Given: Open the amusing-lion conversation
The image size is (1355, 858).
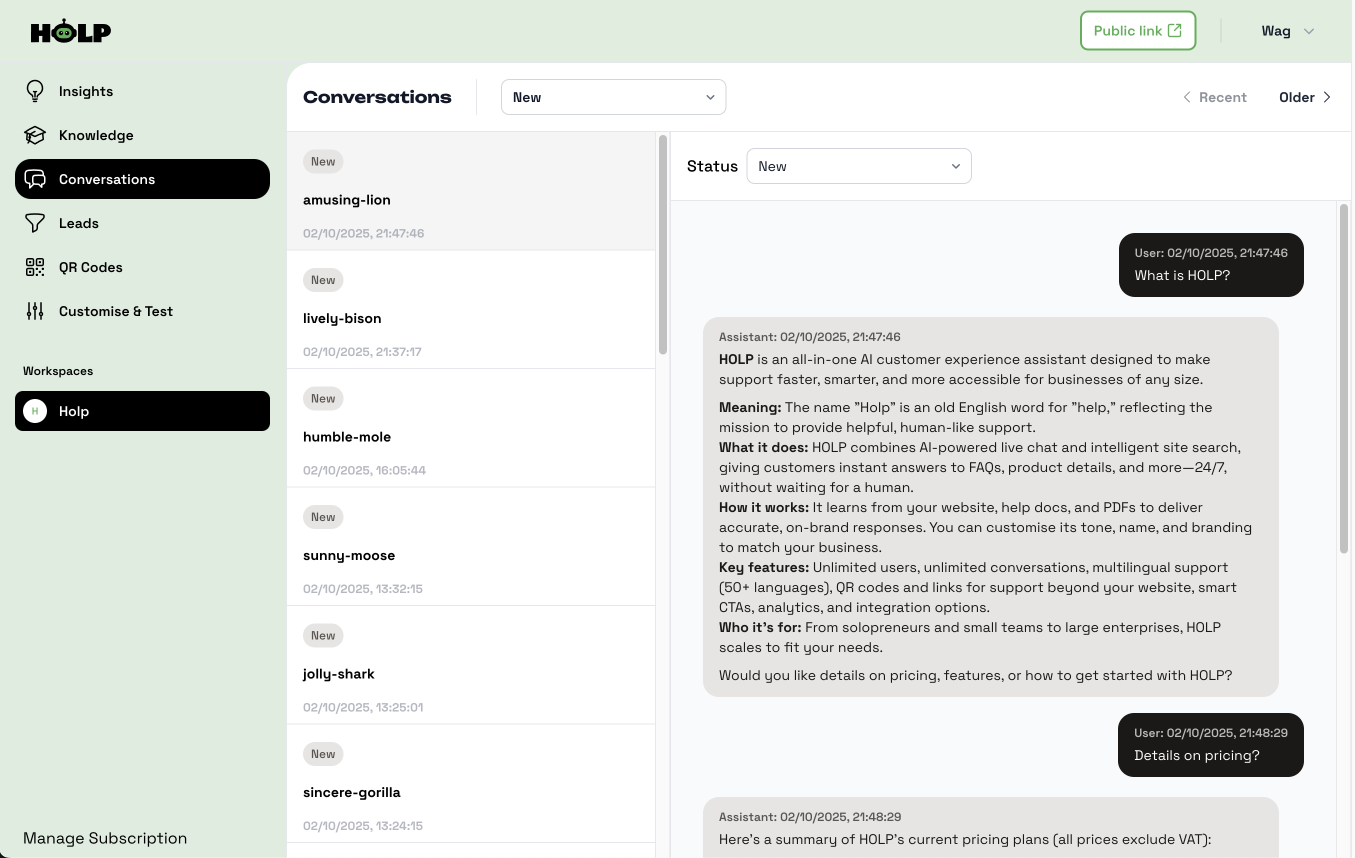Looking at the screenshot, I should [471, 191].
